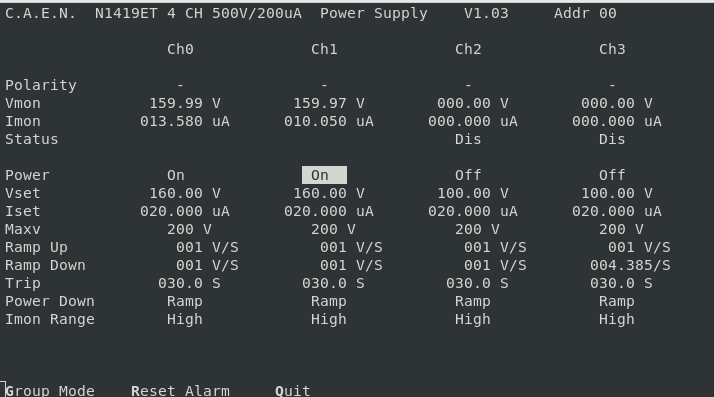Click the Polarity row label
Viewport: 714px width, 397px height.
coord(41,85)
